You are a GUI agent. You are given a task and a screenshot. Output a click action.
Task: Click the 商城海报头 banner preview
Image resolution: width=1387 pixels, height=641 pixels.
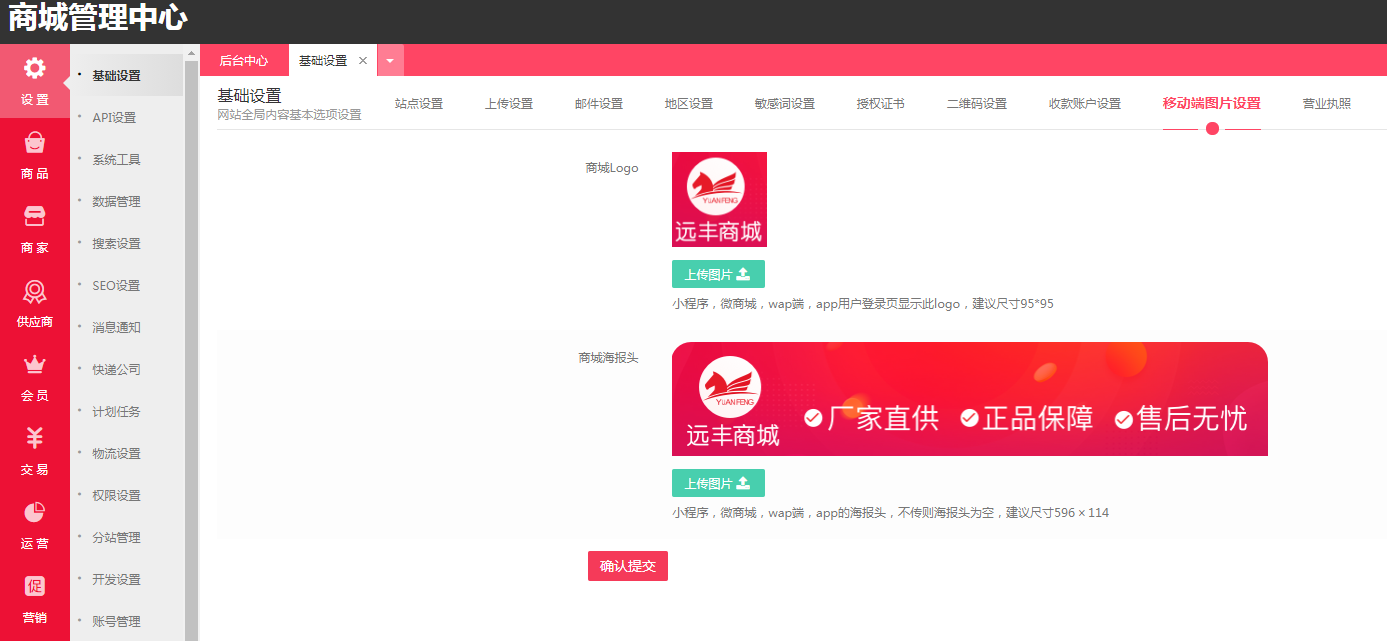click(x=970, y=399)
